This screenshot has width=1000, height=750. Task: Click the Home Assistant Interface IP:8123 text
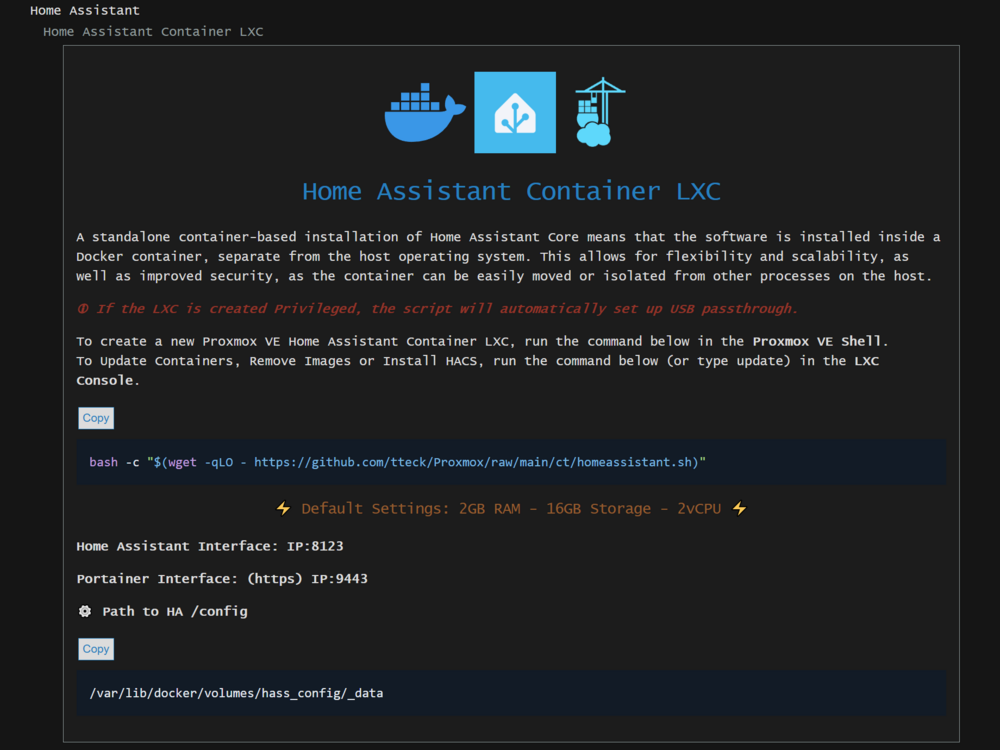[x=210, y=546]
